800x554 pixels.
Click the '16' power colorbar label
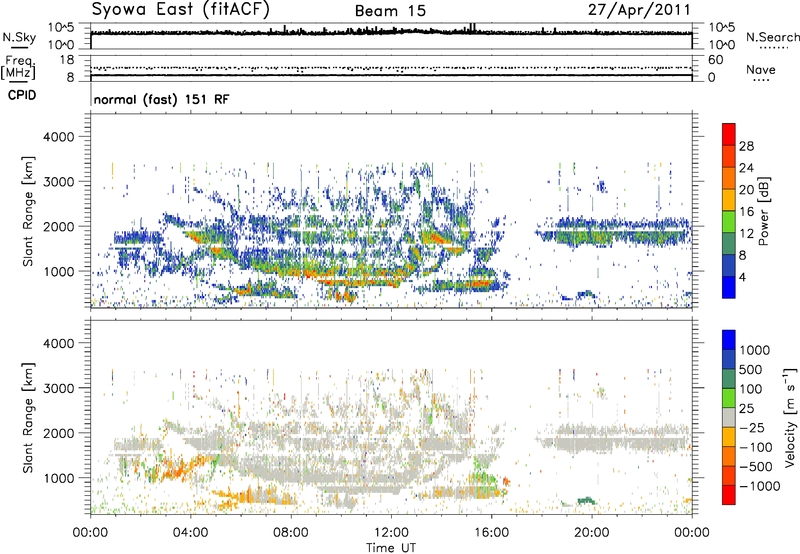tap(746, 212)
